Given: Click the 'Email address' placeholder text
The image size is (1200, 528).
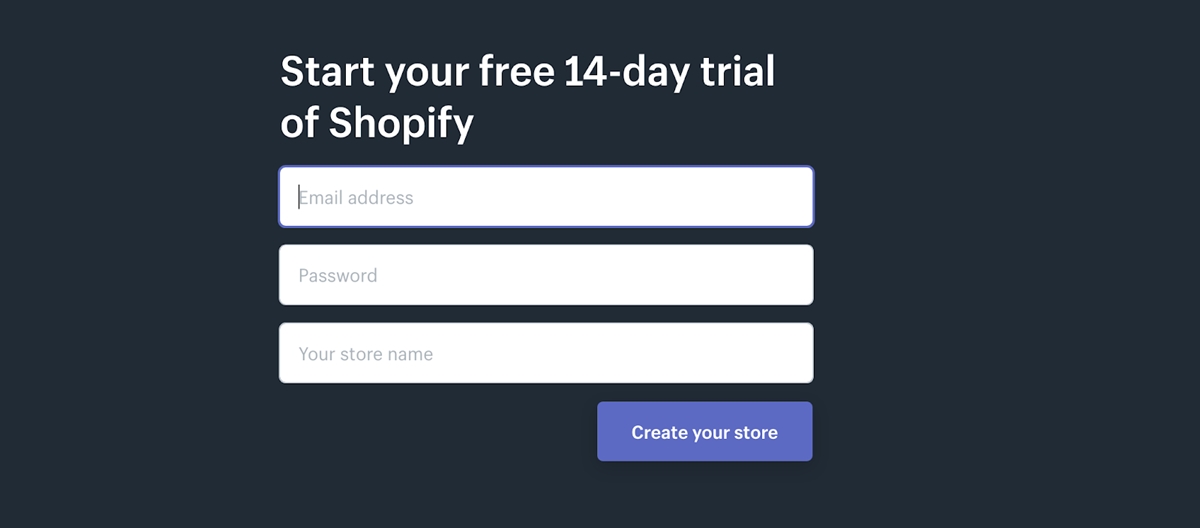Looking at the screenshot, I should click(356, 198).
